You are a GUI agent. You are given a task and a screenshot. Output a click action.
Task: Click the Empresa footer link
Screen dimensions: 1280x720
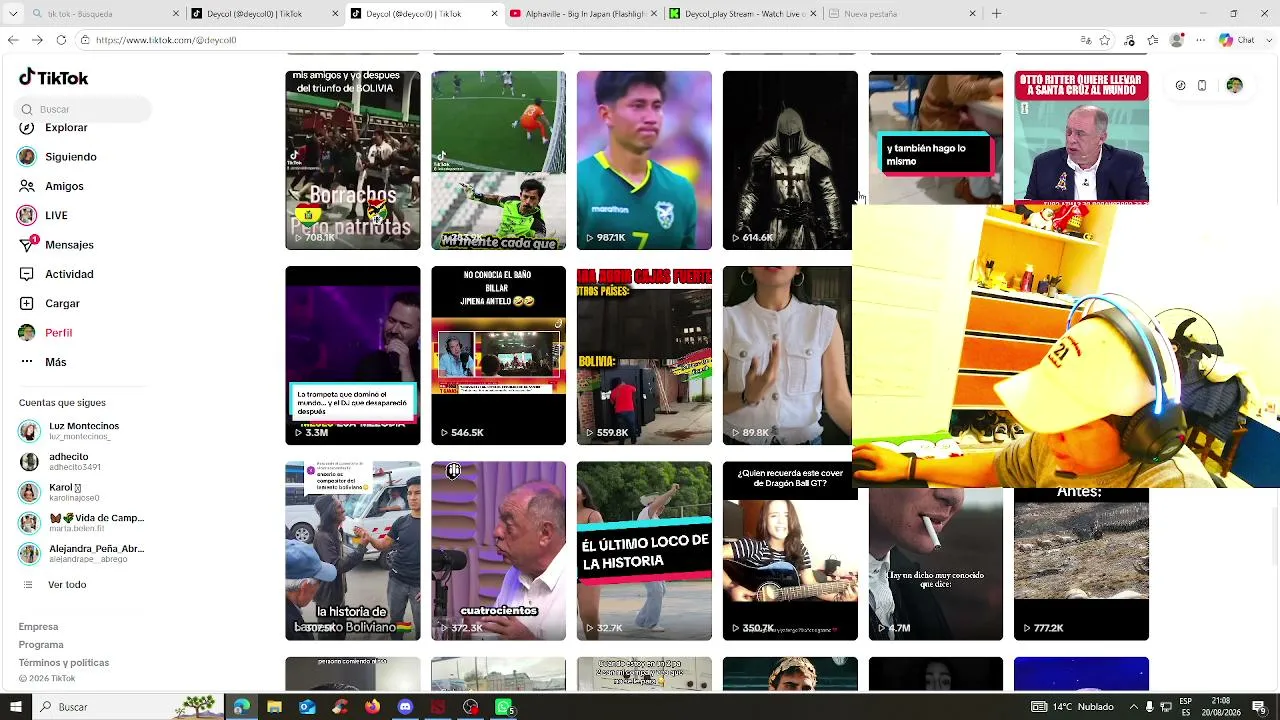(x=38, y=627)
